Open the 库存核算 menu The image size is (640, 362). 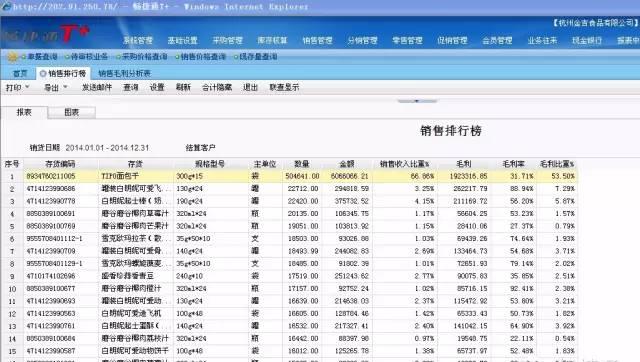(272, 40)
